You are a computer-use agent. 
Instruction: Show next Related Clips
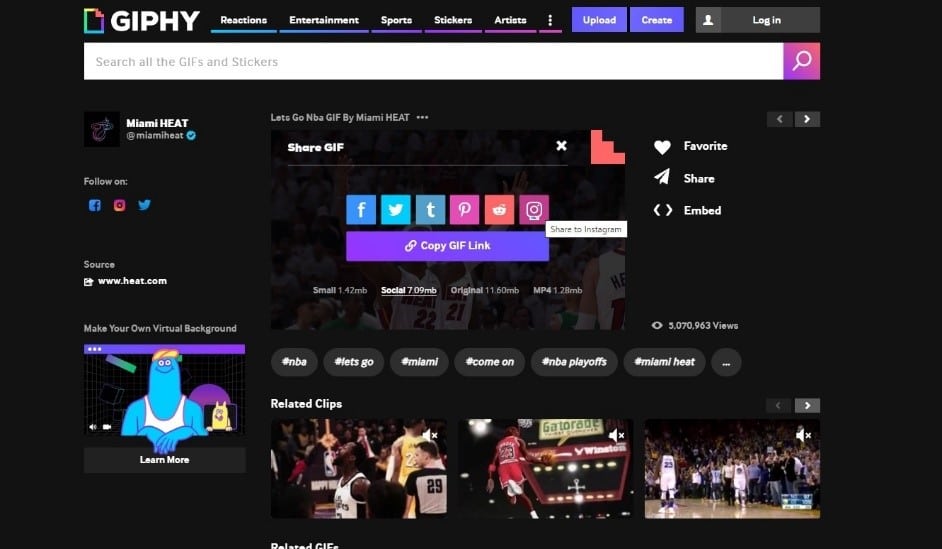(807, 405)
